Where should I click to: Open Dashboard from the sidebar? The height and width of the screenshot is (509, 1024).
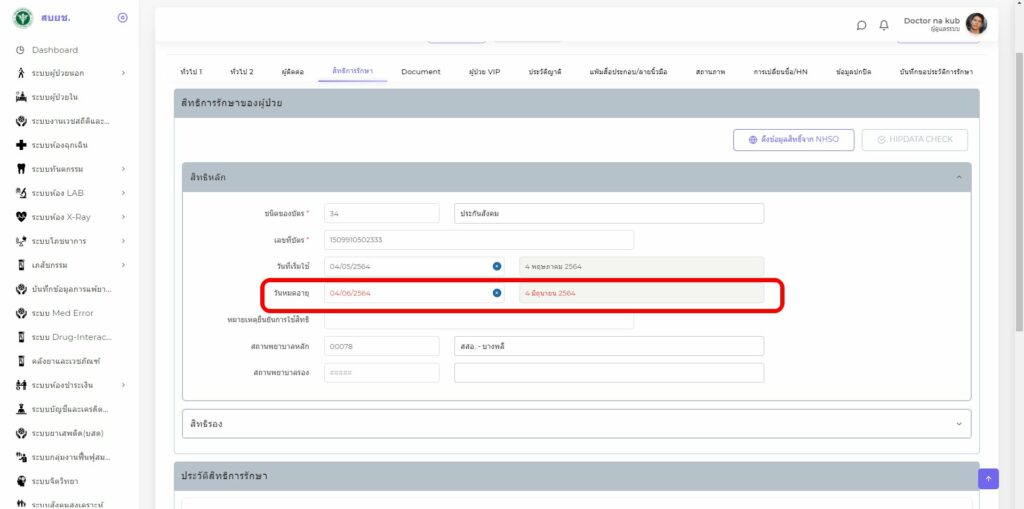(x=54, y=50)
